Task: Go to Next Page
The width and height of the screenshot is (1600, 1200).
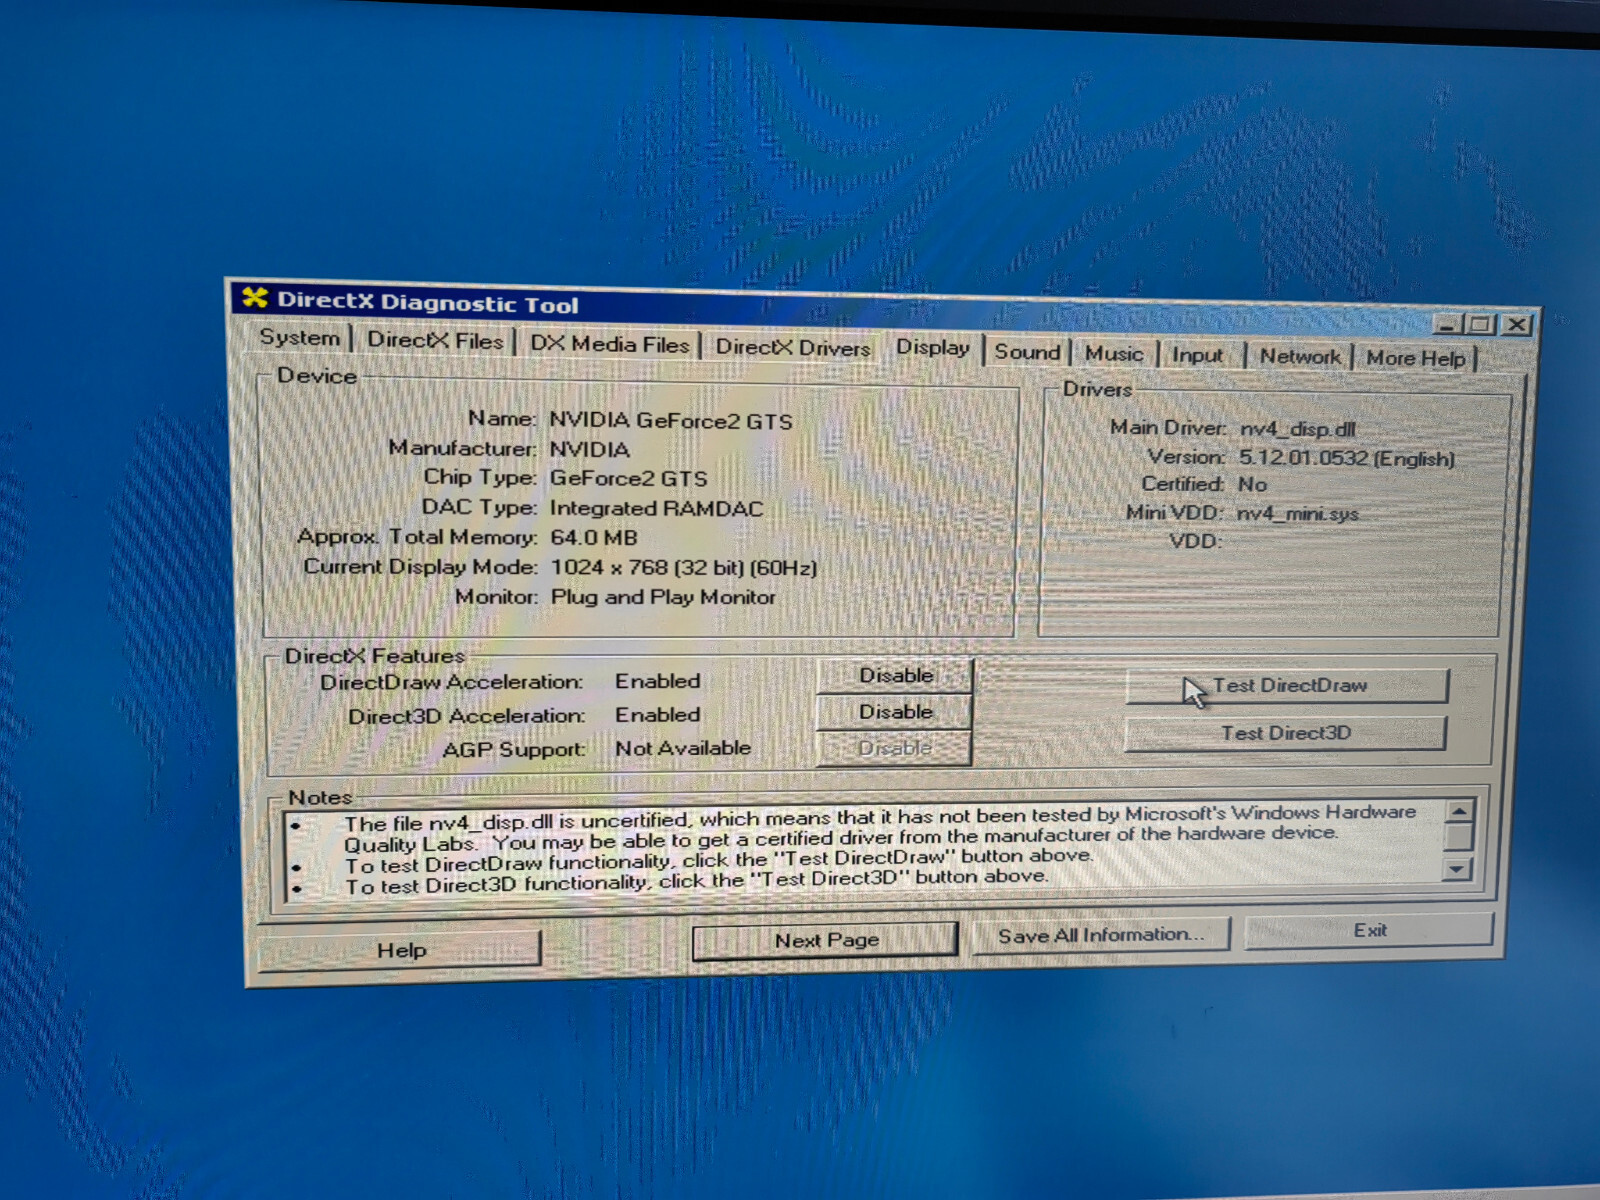Action: (825, 941)
